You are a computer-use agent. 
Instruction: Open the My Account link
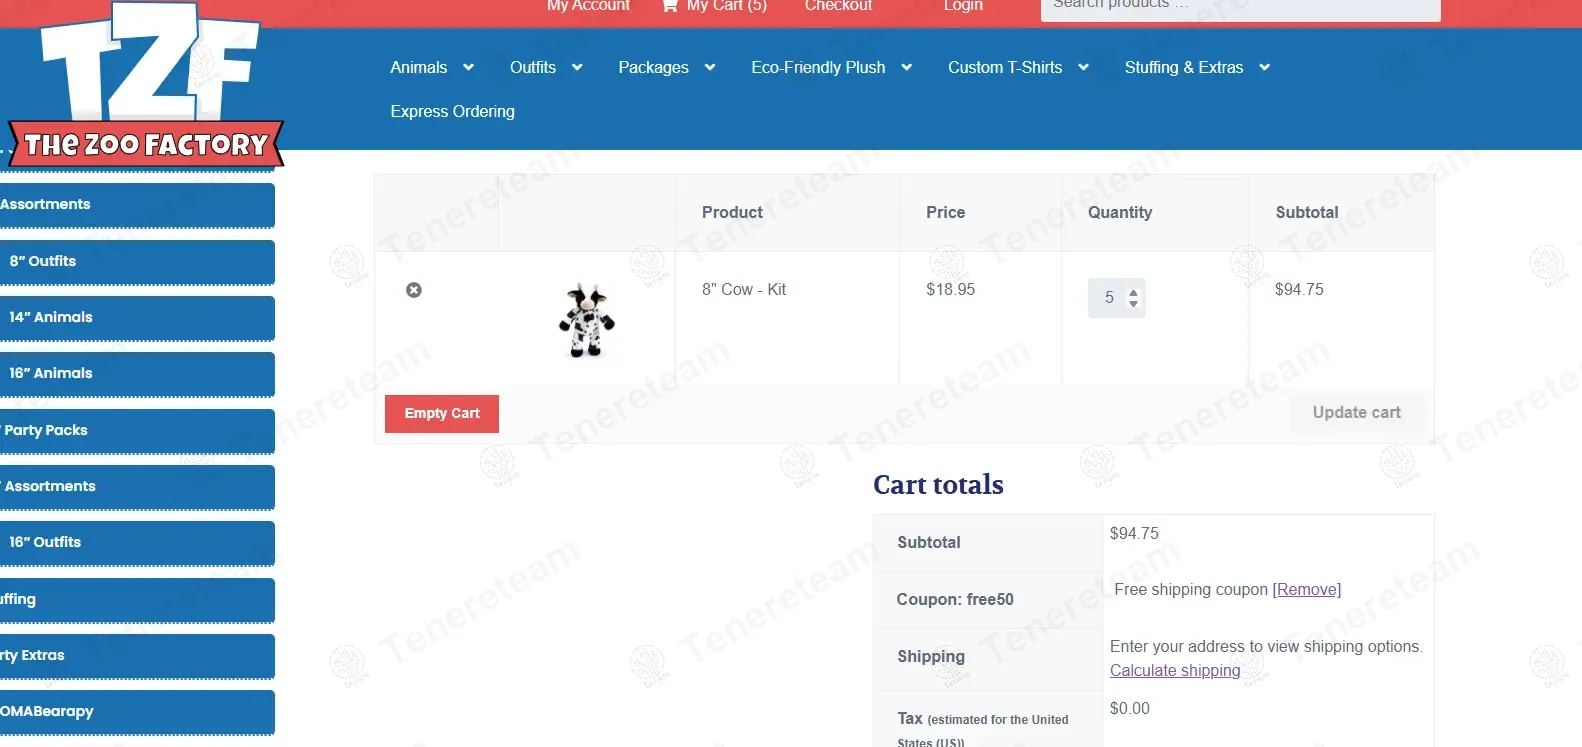[x=588, y=5]
